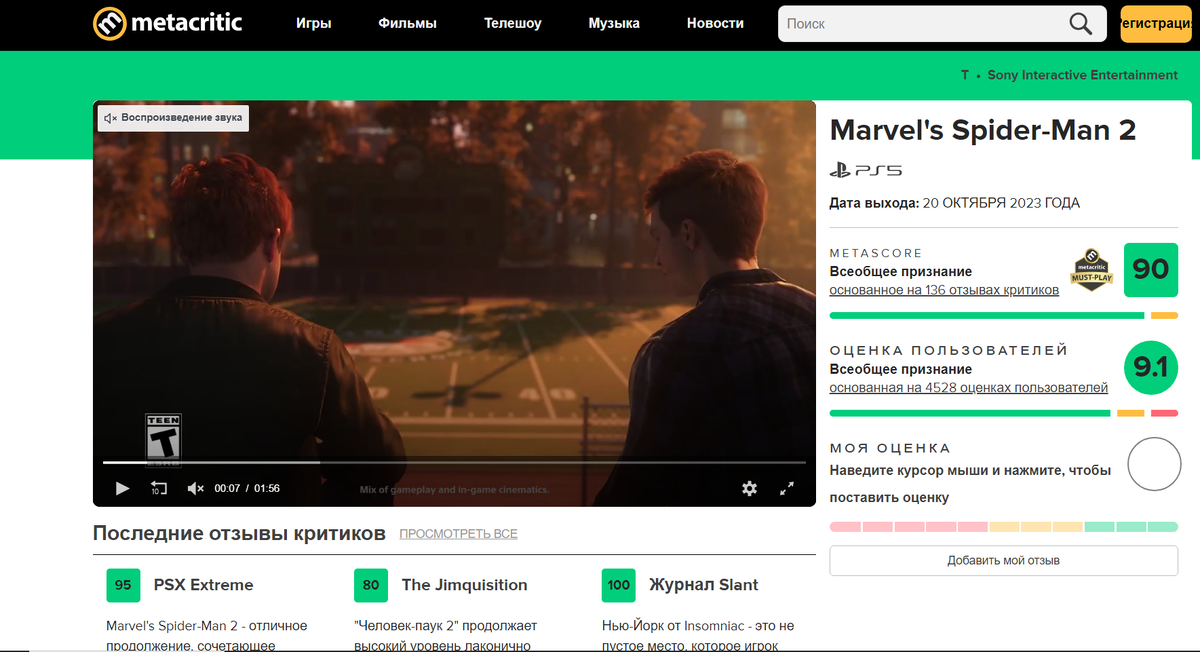Viewport: 1200px width, 652px height.
Task: Open the Журнал Slant review
Action: point(704,585)
